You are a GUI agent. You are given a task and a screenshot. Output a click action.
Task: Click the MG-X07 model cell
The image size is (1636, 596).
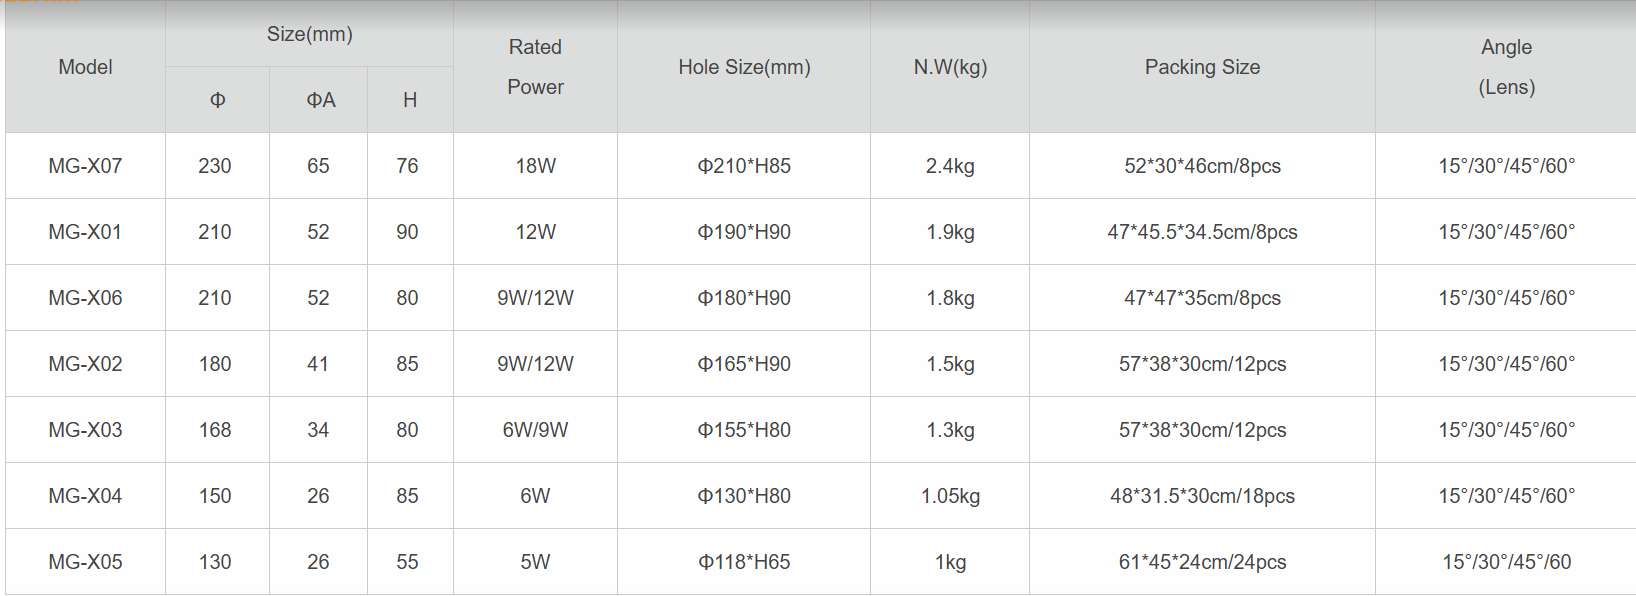point(85,166)
